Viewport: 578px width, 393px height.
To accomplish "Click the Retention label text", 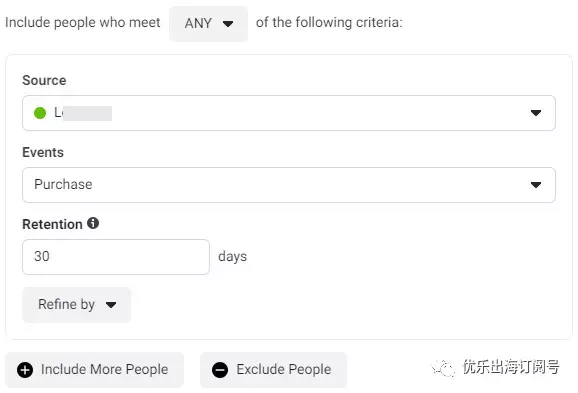I will pyautogui.click(x=52, y=224).
